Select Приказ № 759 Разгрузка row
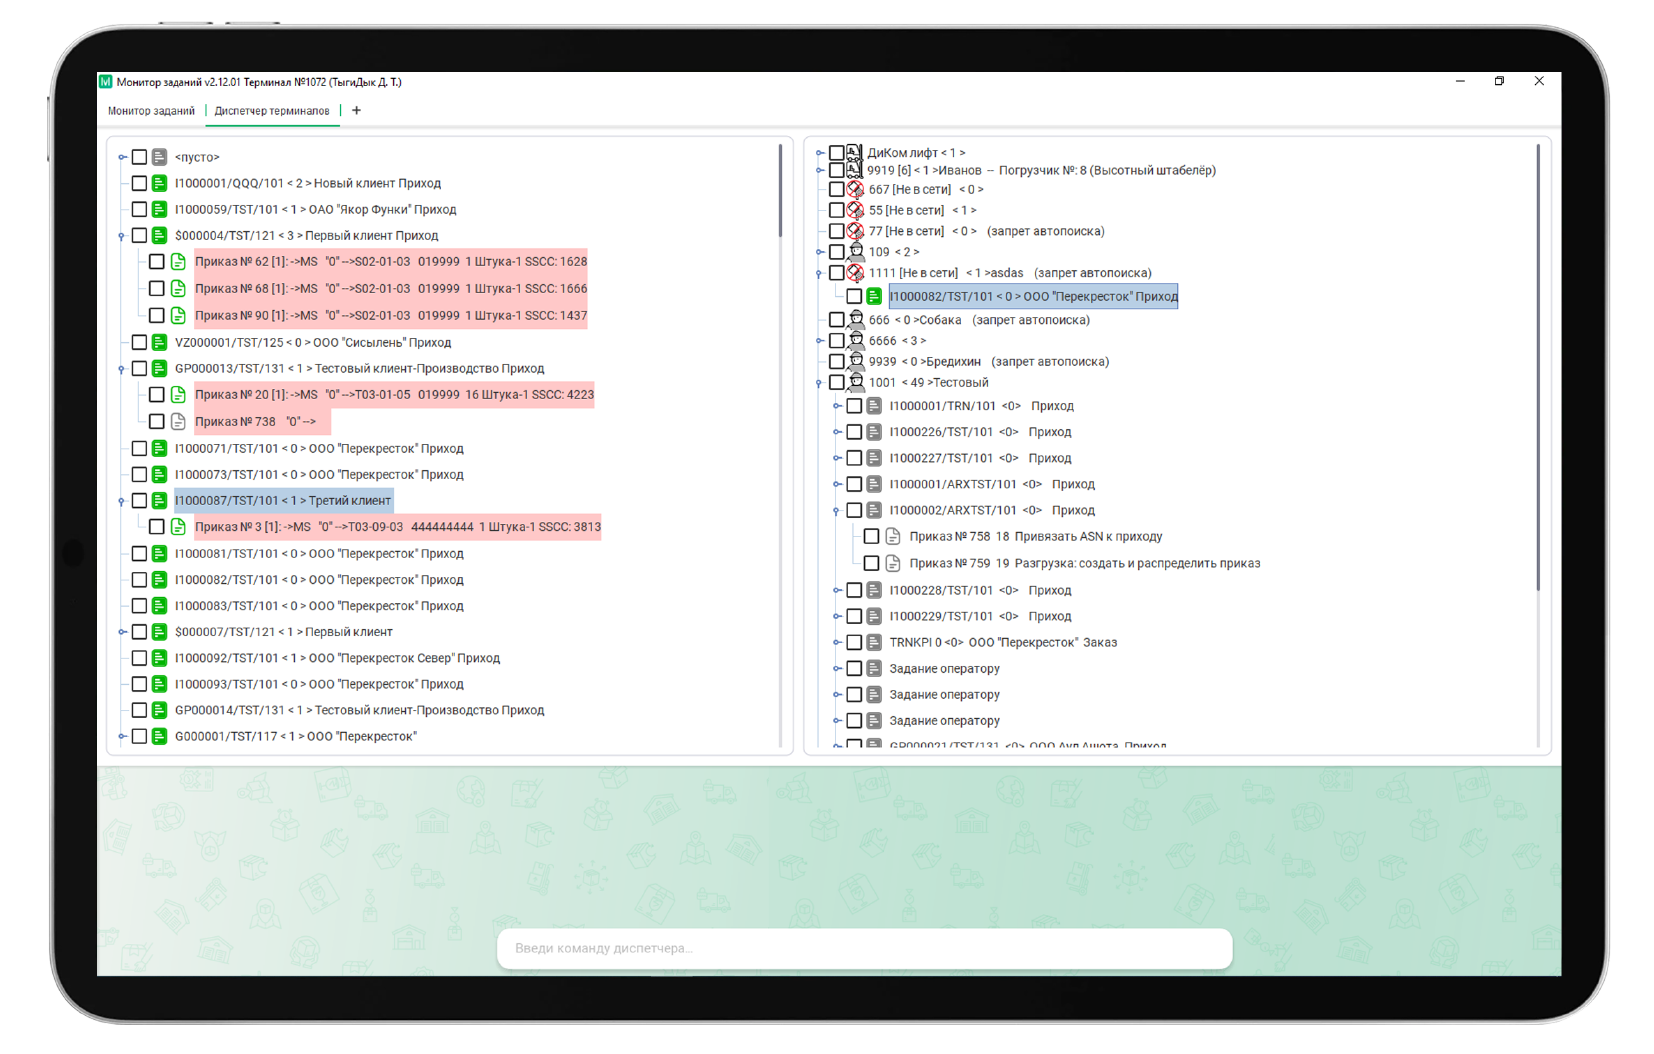The width and height of the screenshot is (1654, 1054). (1085, 563)
